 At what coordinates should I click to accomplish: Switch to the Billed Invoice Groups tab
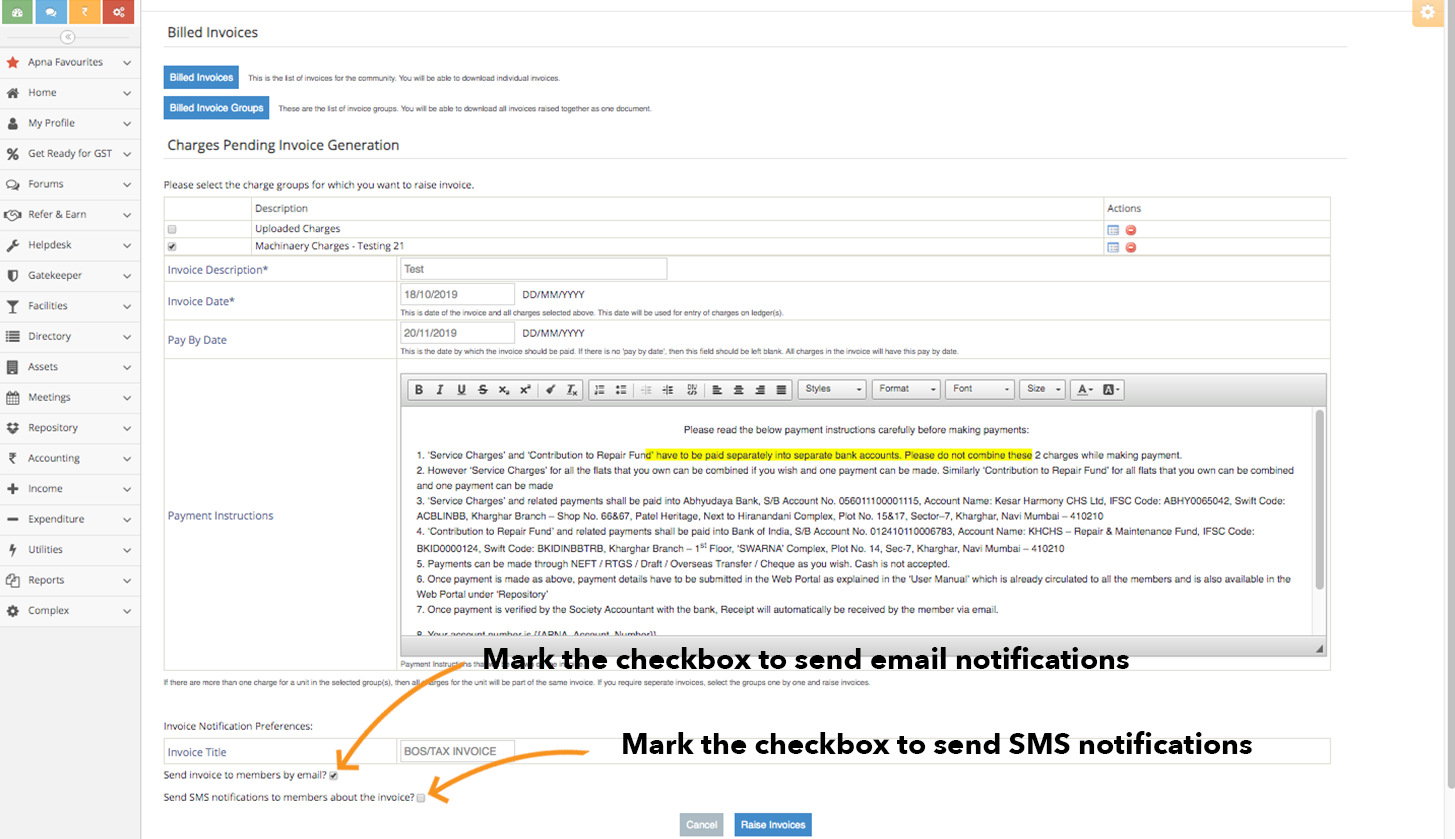coord(216,107)
